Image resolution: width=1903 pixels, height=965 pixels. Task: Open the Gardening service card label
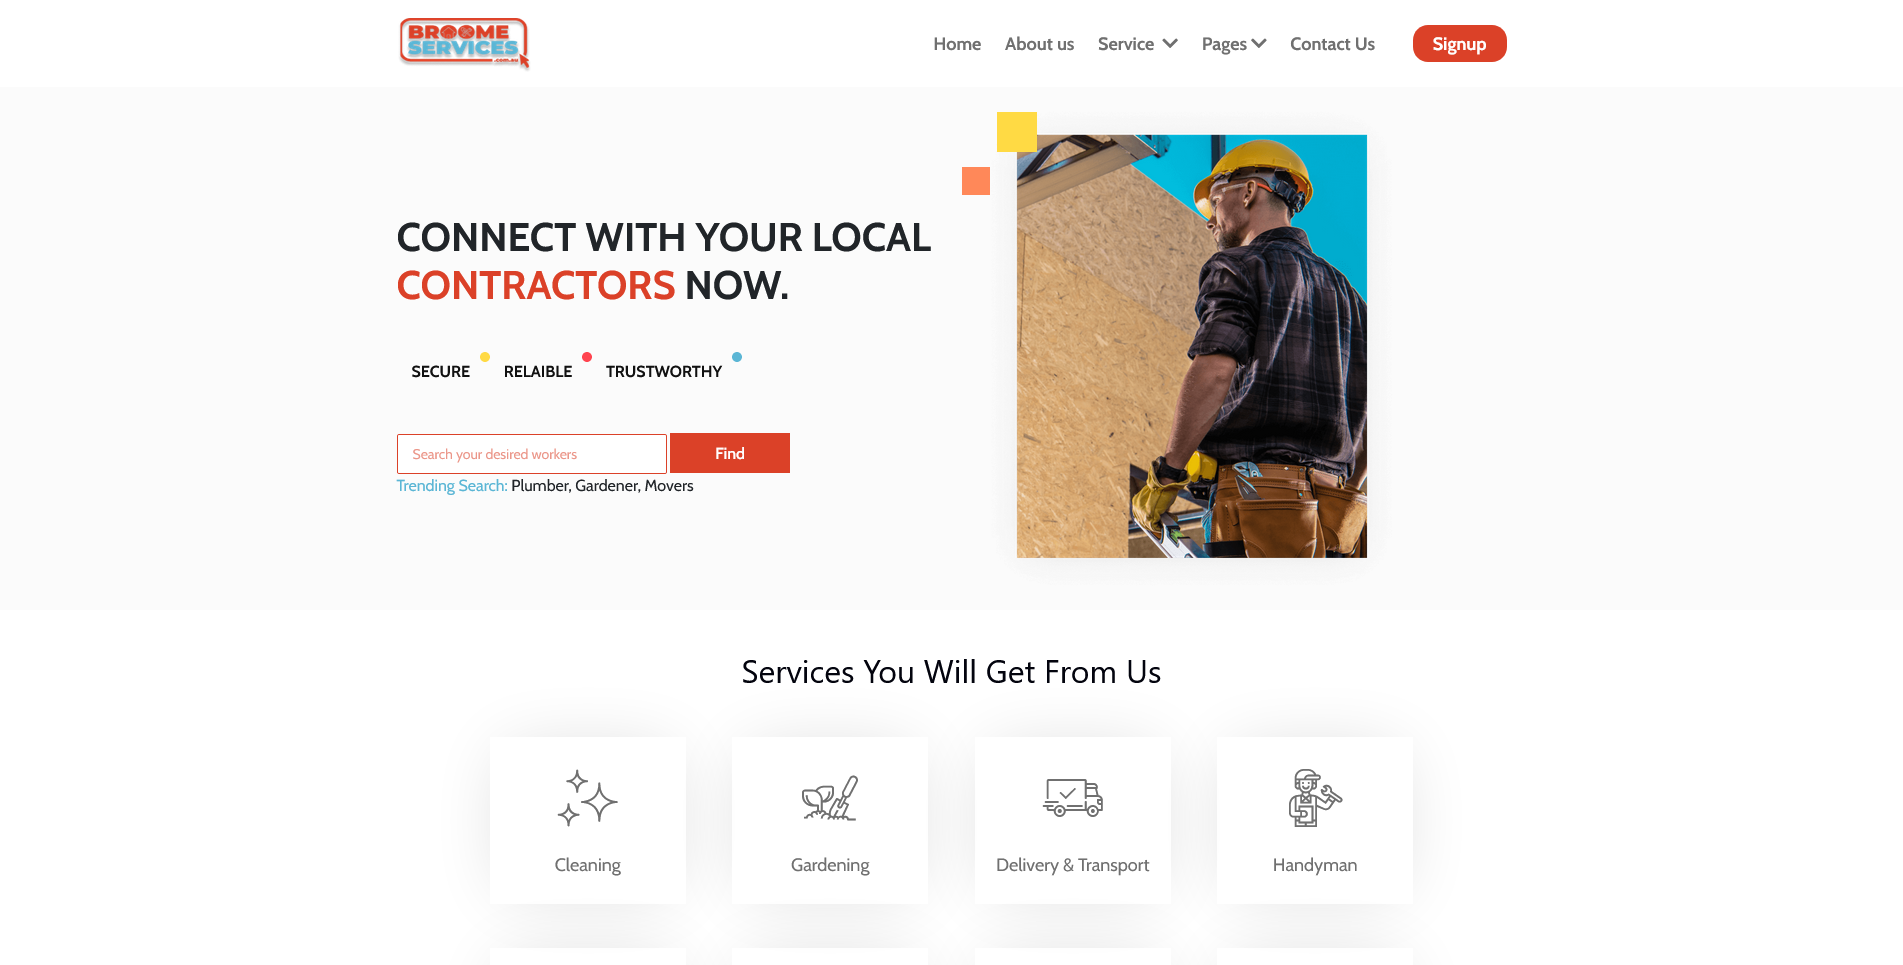point(830,865)
